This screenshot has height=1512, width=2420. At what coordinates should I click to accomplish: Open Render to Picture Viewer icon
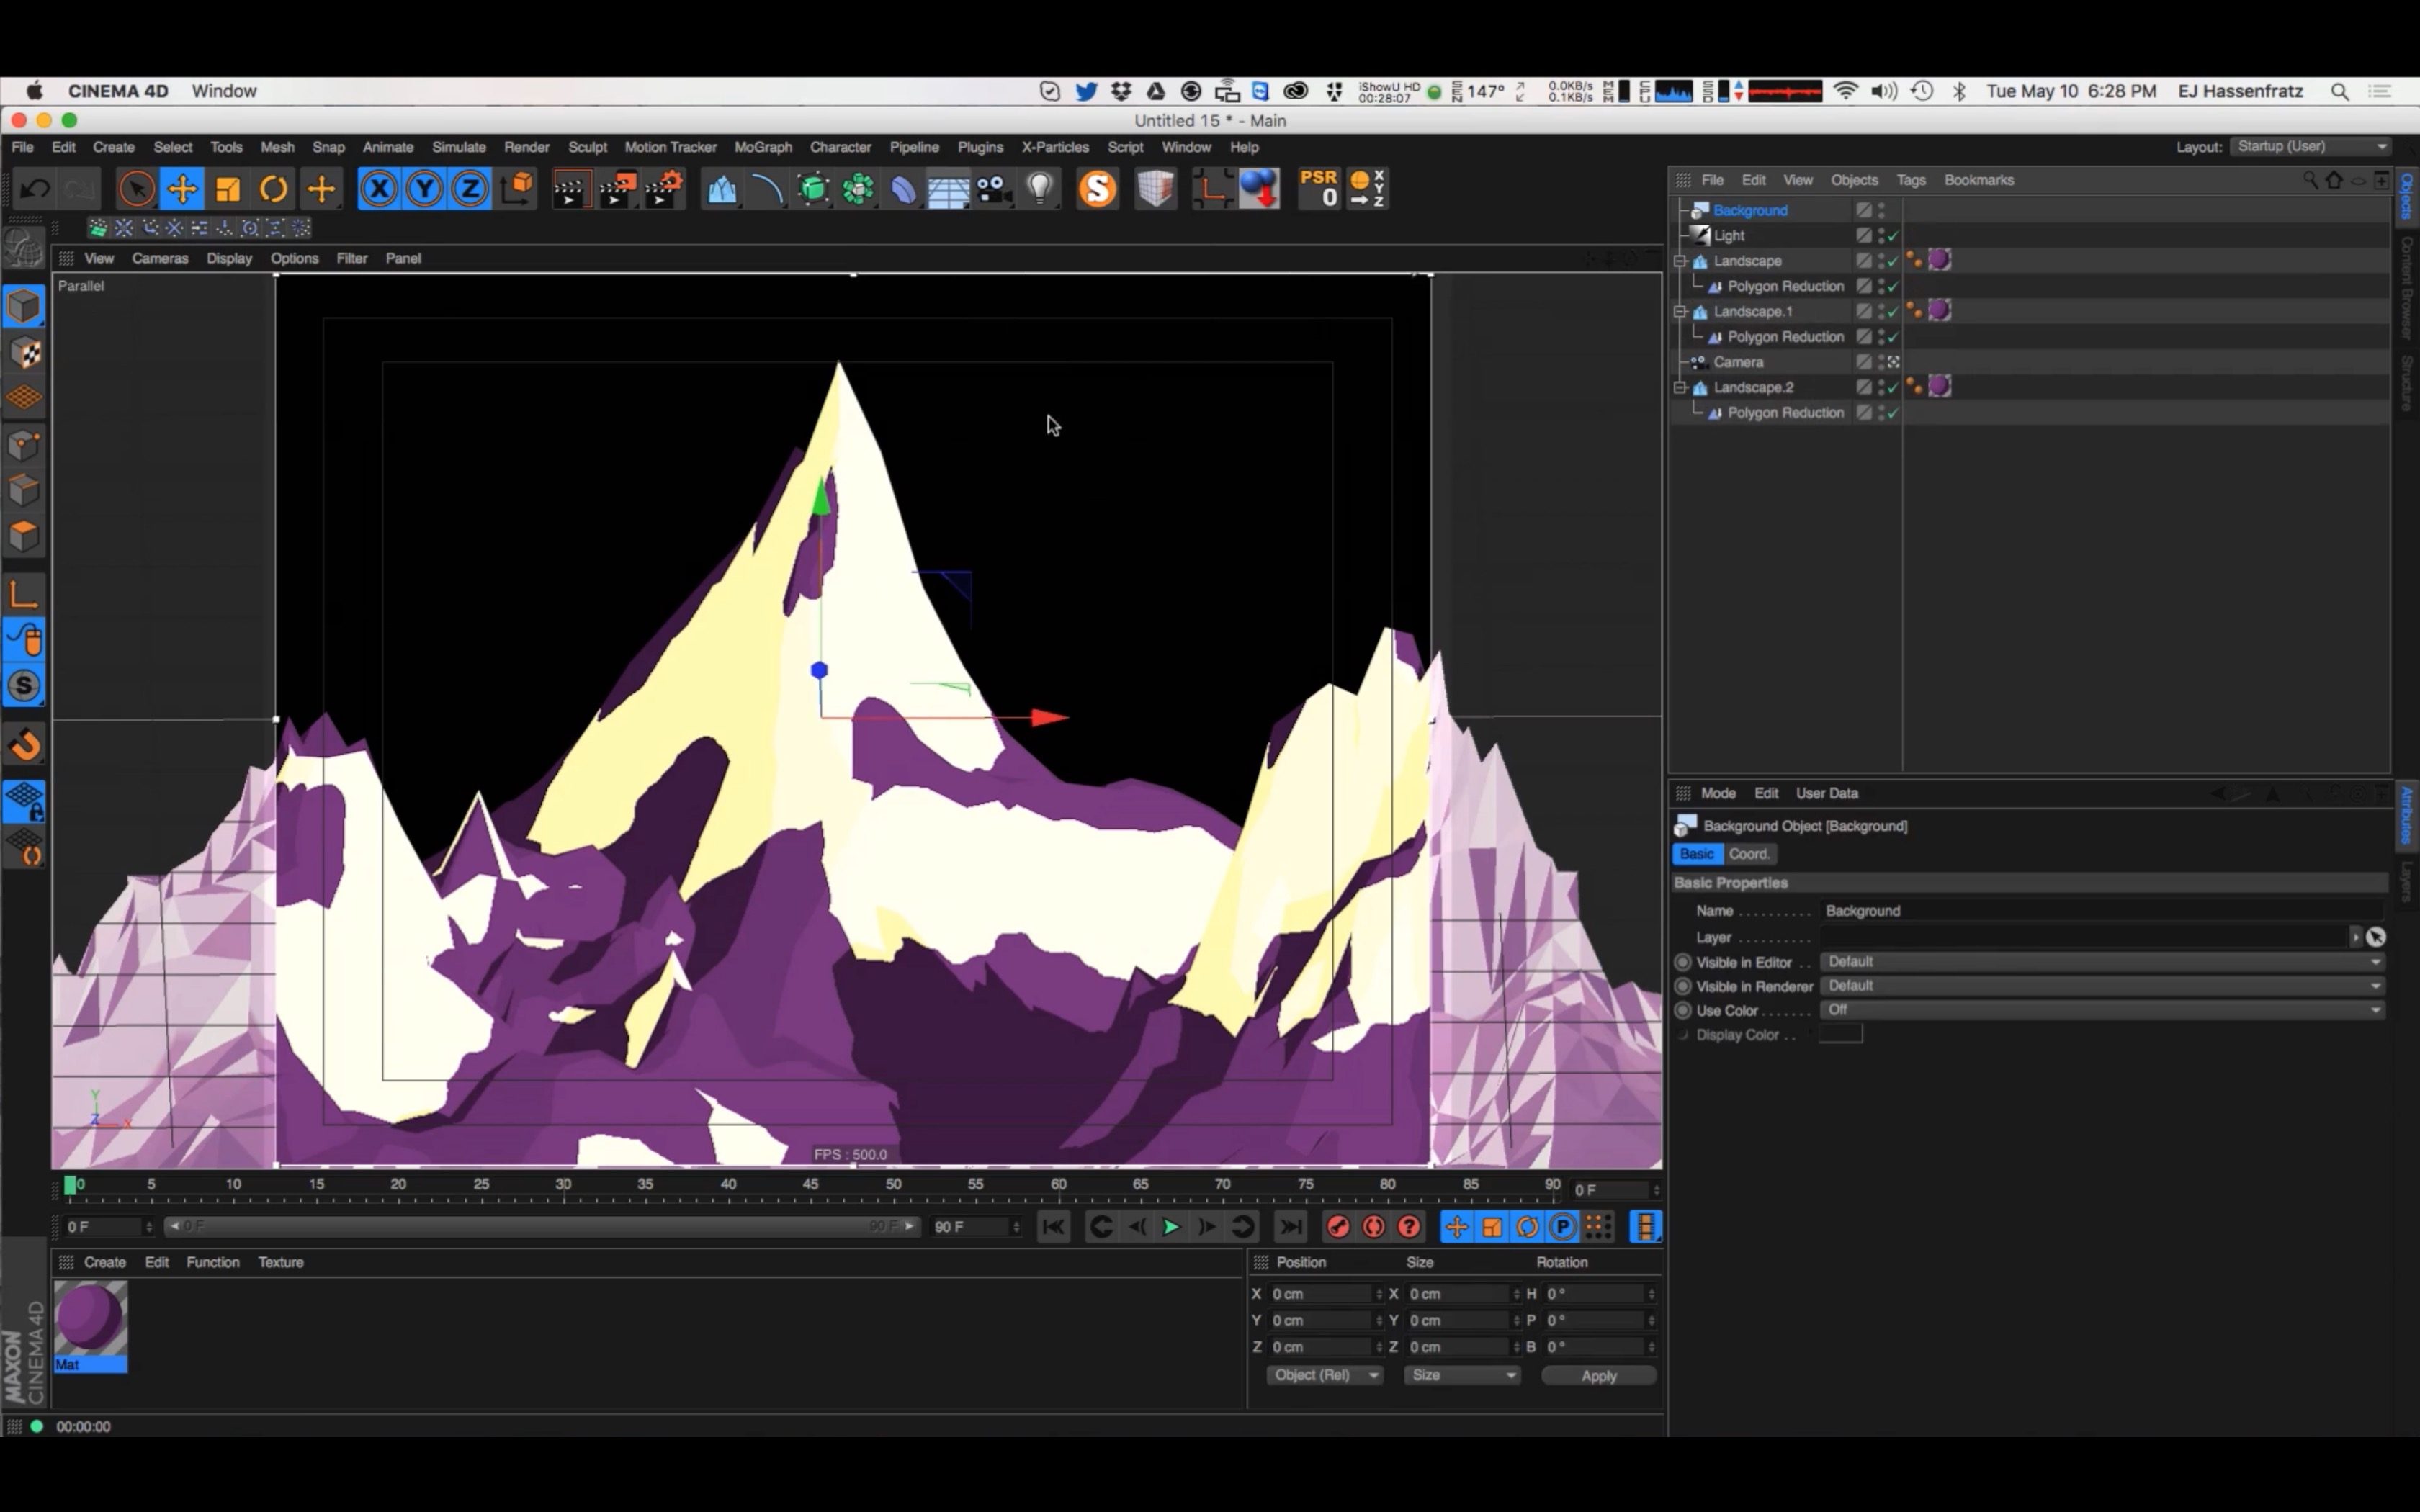618,189
